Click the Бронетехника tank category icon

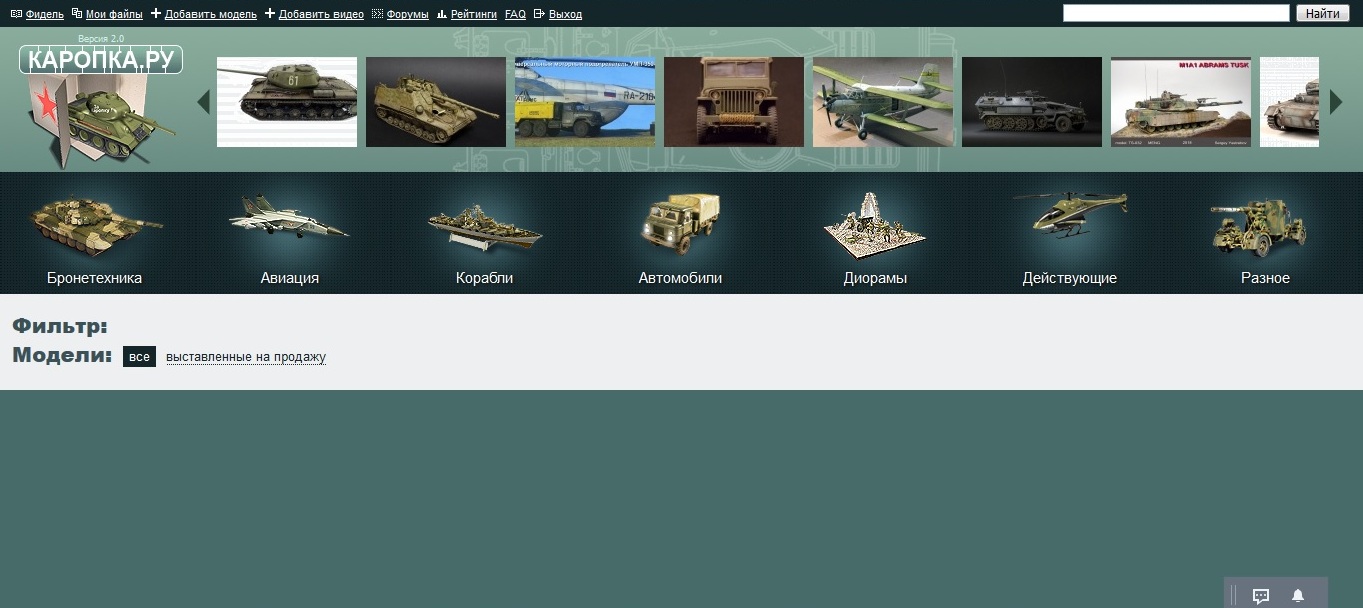94,225
